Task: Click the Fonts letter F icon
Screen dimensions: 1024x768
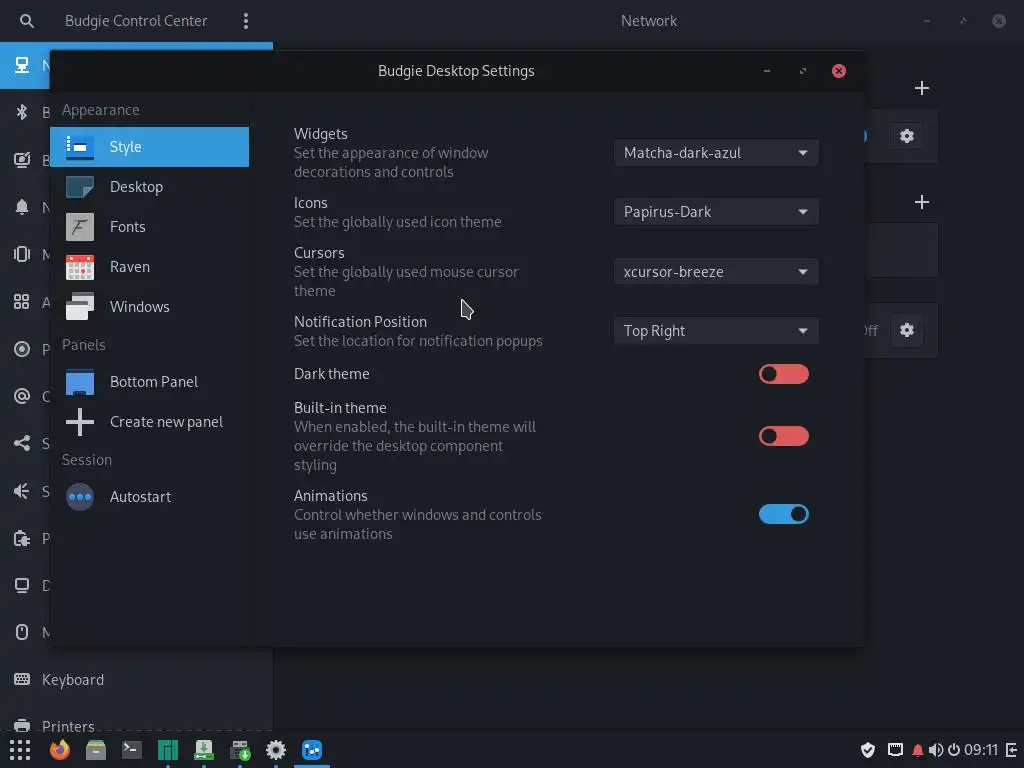Action: tap(80, 227)
